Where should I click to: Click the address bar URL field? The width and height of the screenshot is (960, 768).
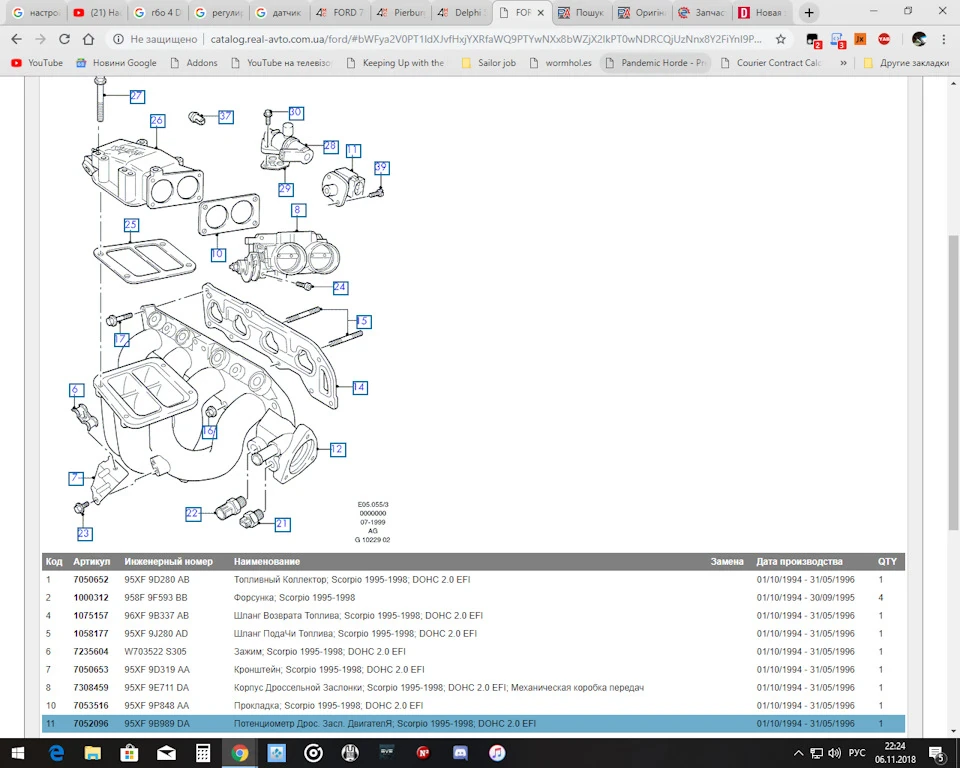[x=486, y=39]
